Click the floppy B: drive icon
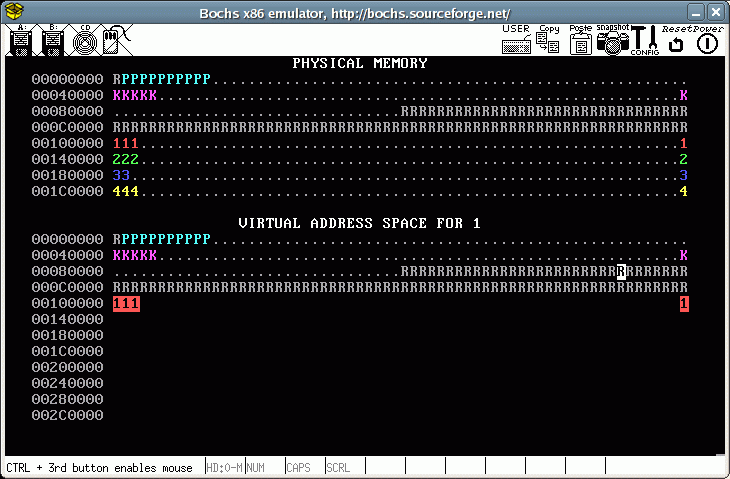This screenshot has width=730, height=479. click(x=53, y=40)
